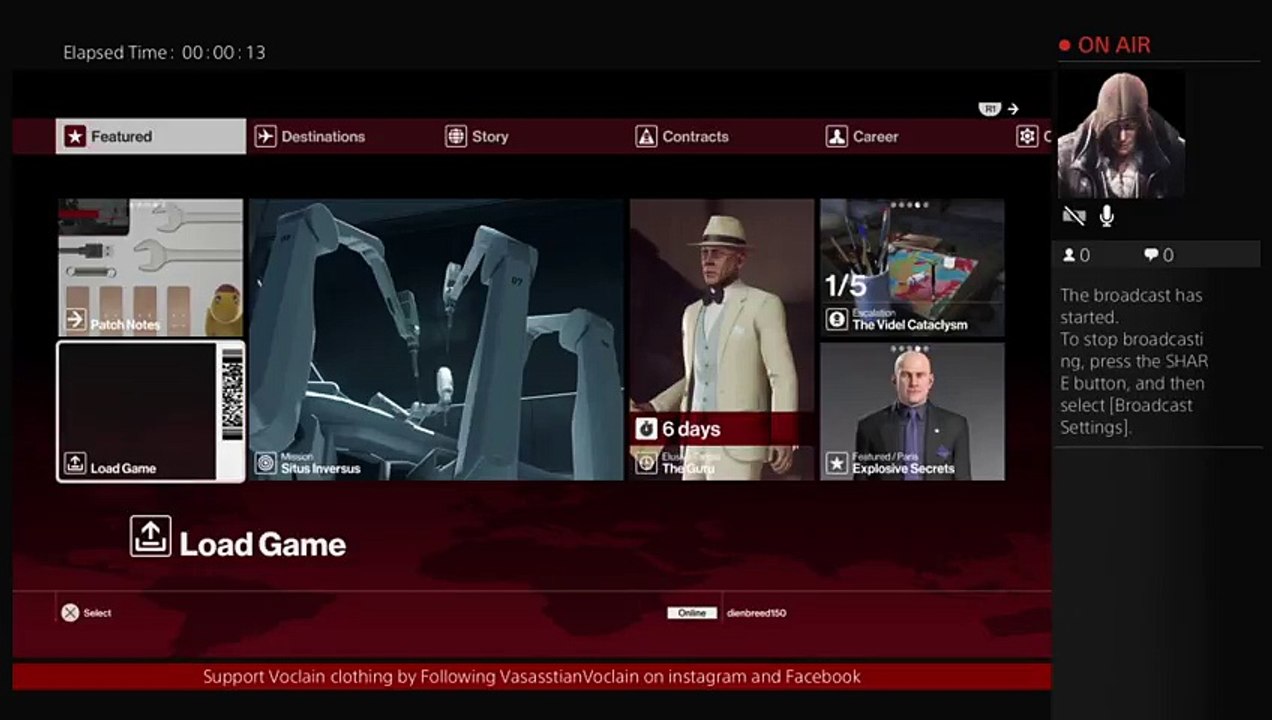Open the Patch Notes tile
This screenshot has width=1272, height=720.
click(150, 267)
